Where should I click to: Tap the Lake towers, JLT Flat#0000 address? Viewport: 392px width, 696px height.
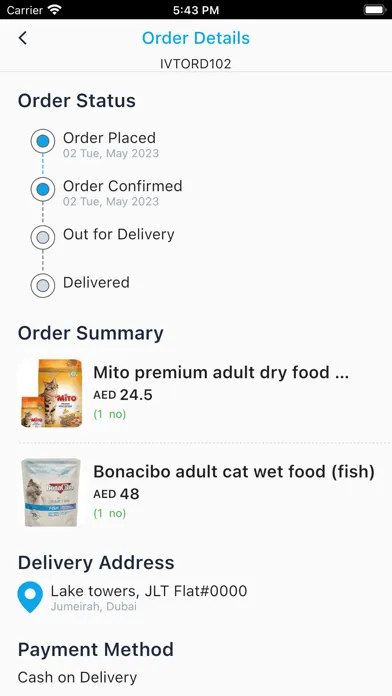pyautogui.click(x=149, y=591)
